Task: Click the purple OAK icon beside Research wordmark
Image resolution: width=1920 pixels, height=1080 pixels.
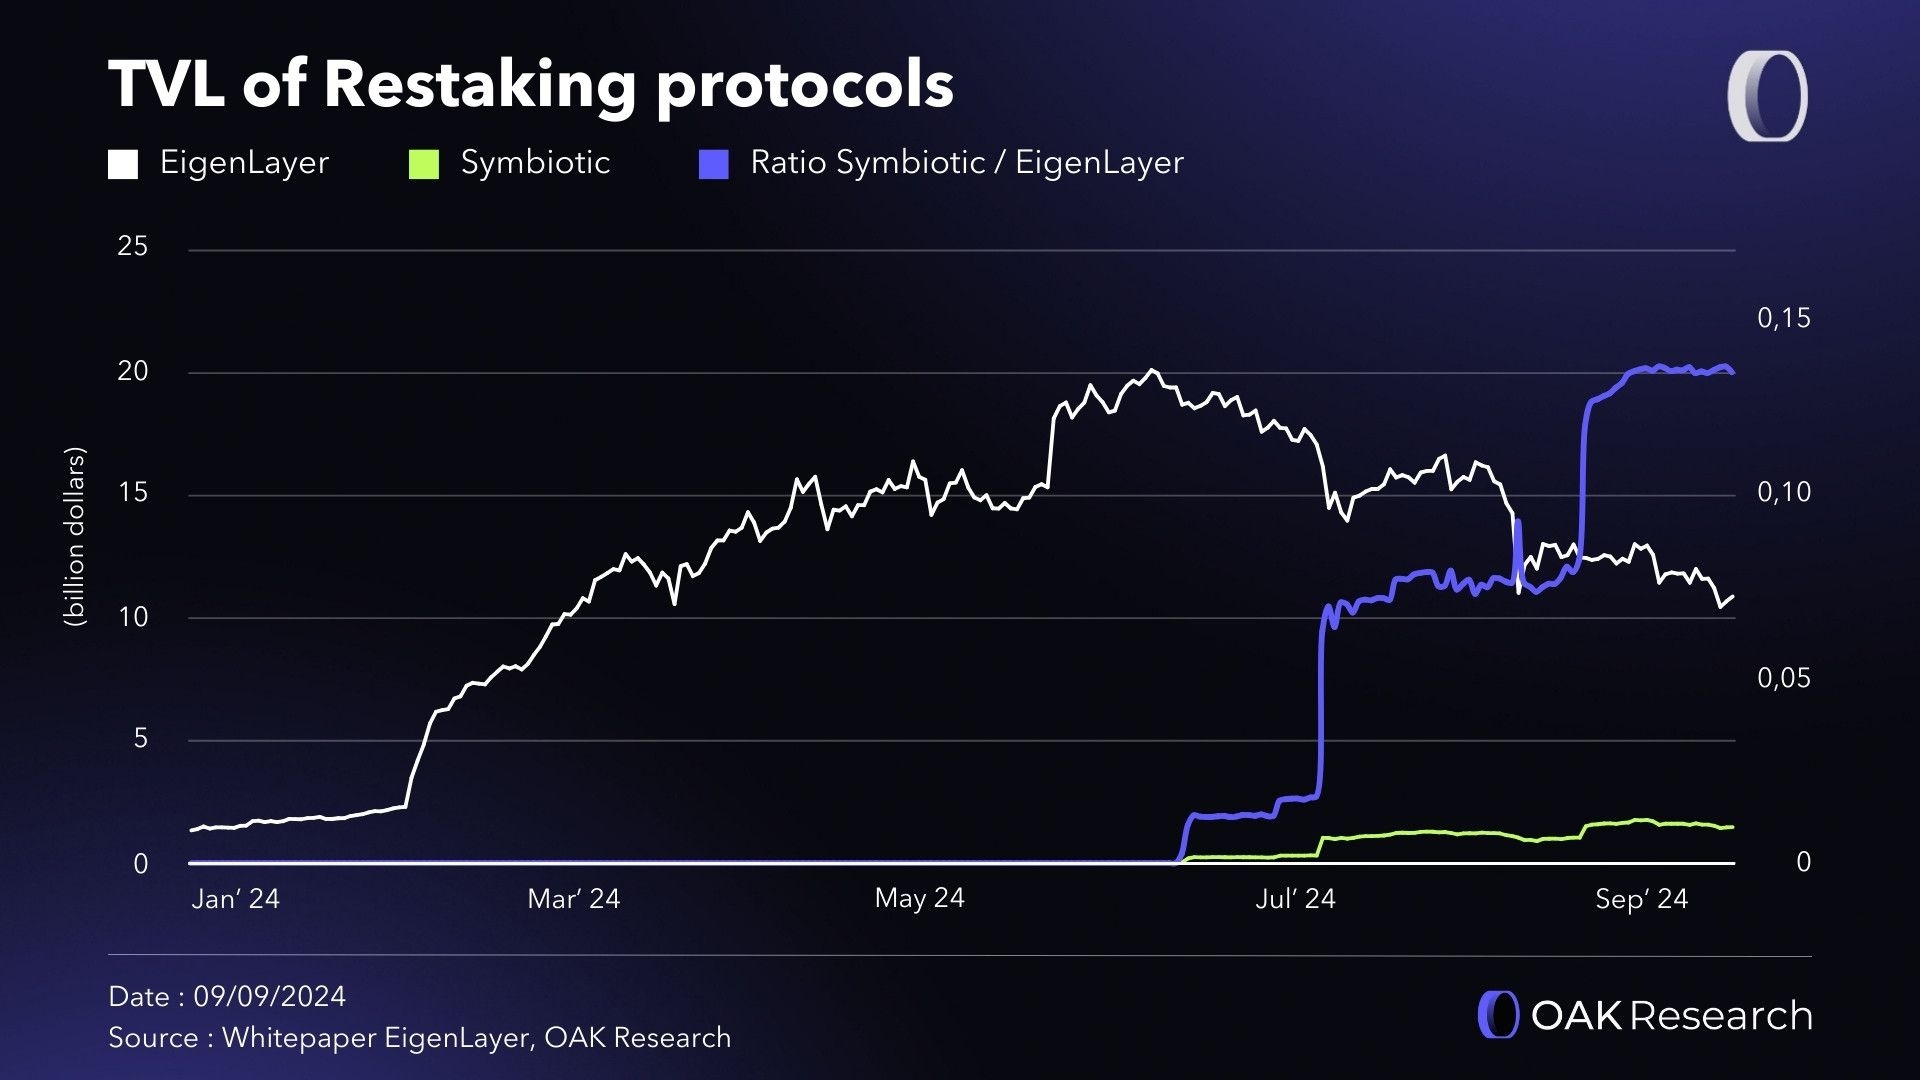Action: tap(1497, 1015)
